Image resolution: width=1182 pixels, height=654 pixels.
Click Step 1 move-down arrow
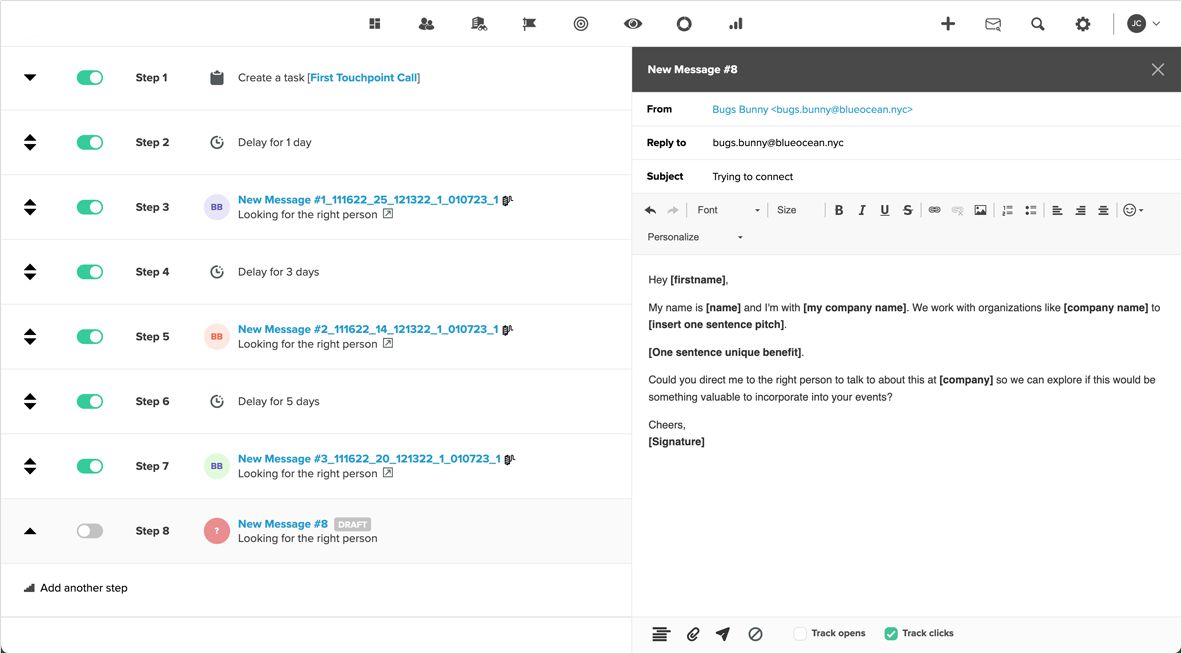[x=30, y=78]
